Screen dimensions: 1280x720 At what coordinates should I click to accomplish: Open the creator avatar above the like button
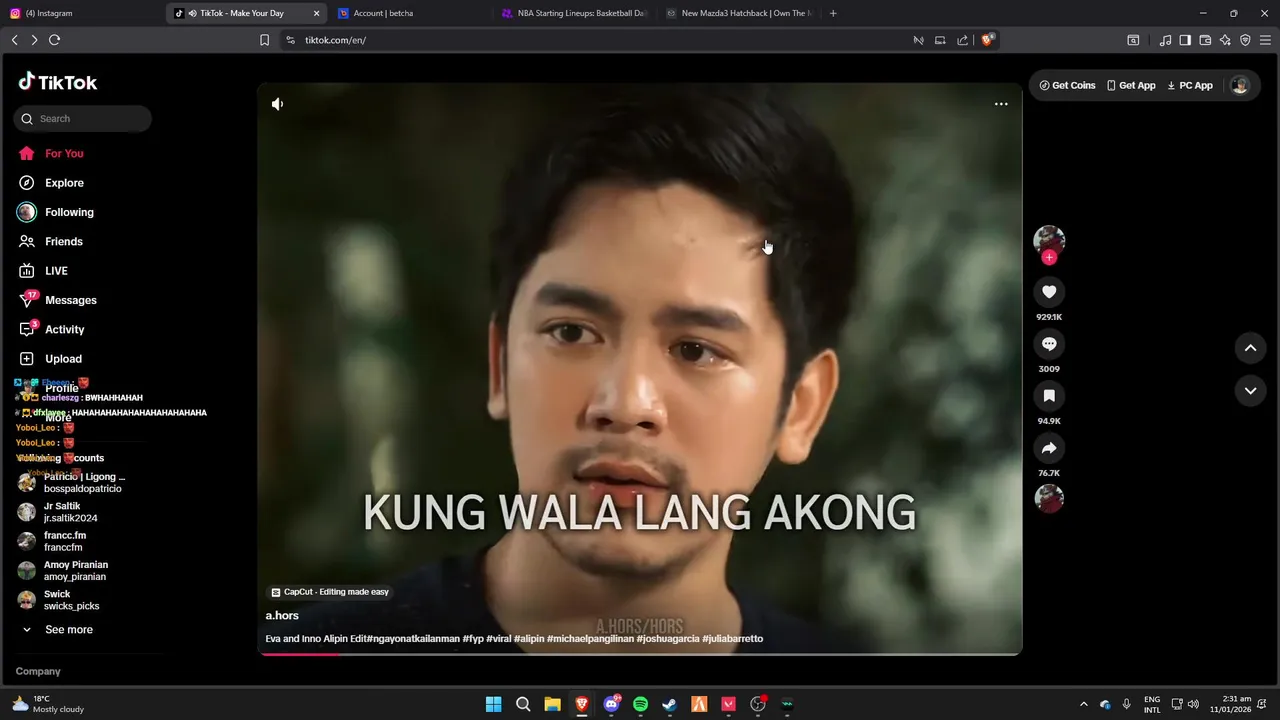coord(1049,240)
